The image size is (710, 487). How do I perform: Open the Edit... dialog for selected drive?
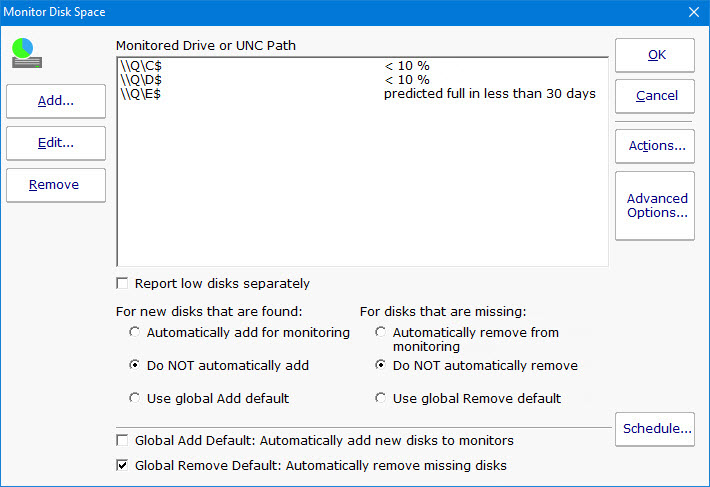pos(56,143)
